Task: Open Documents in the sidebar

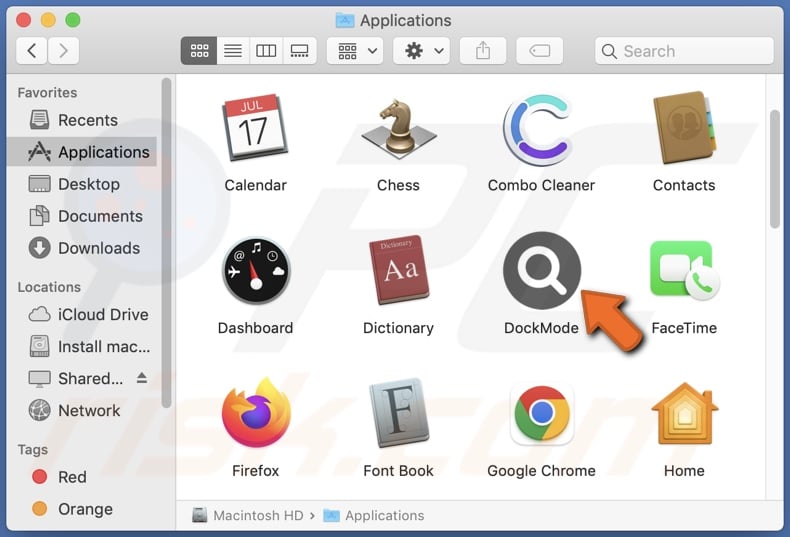Action: 83,216
